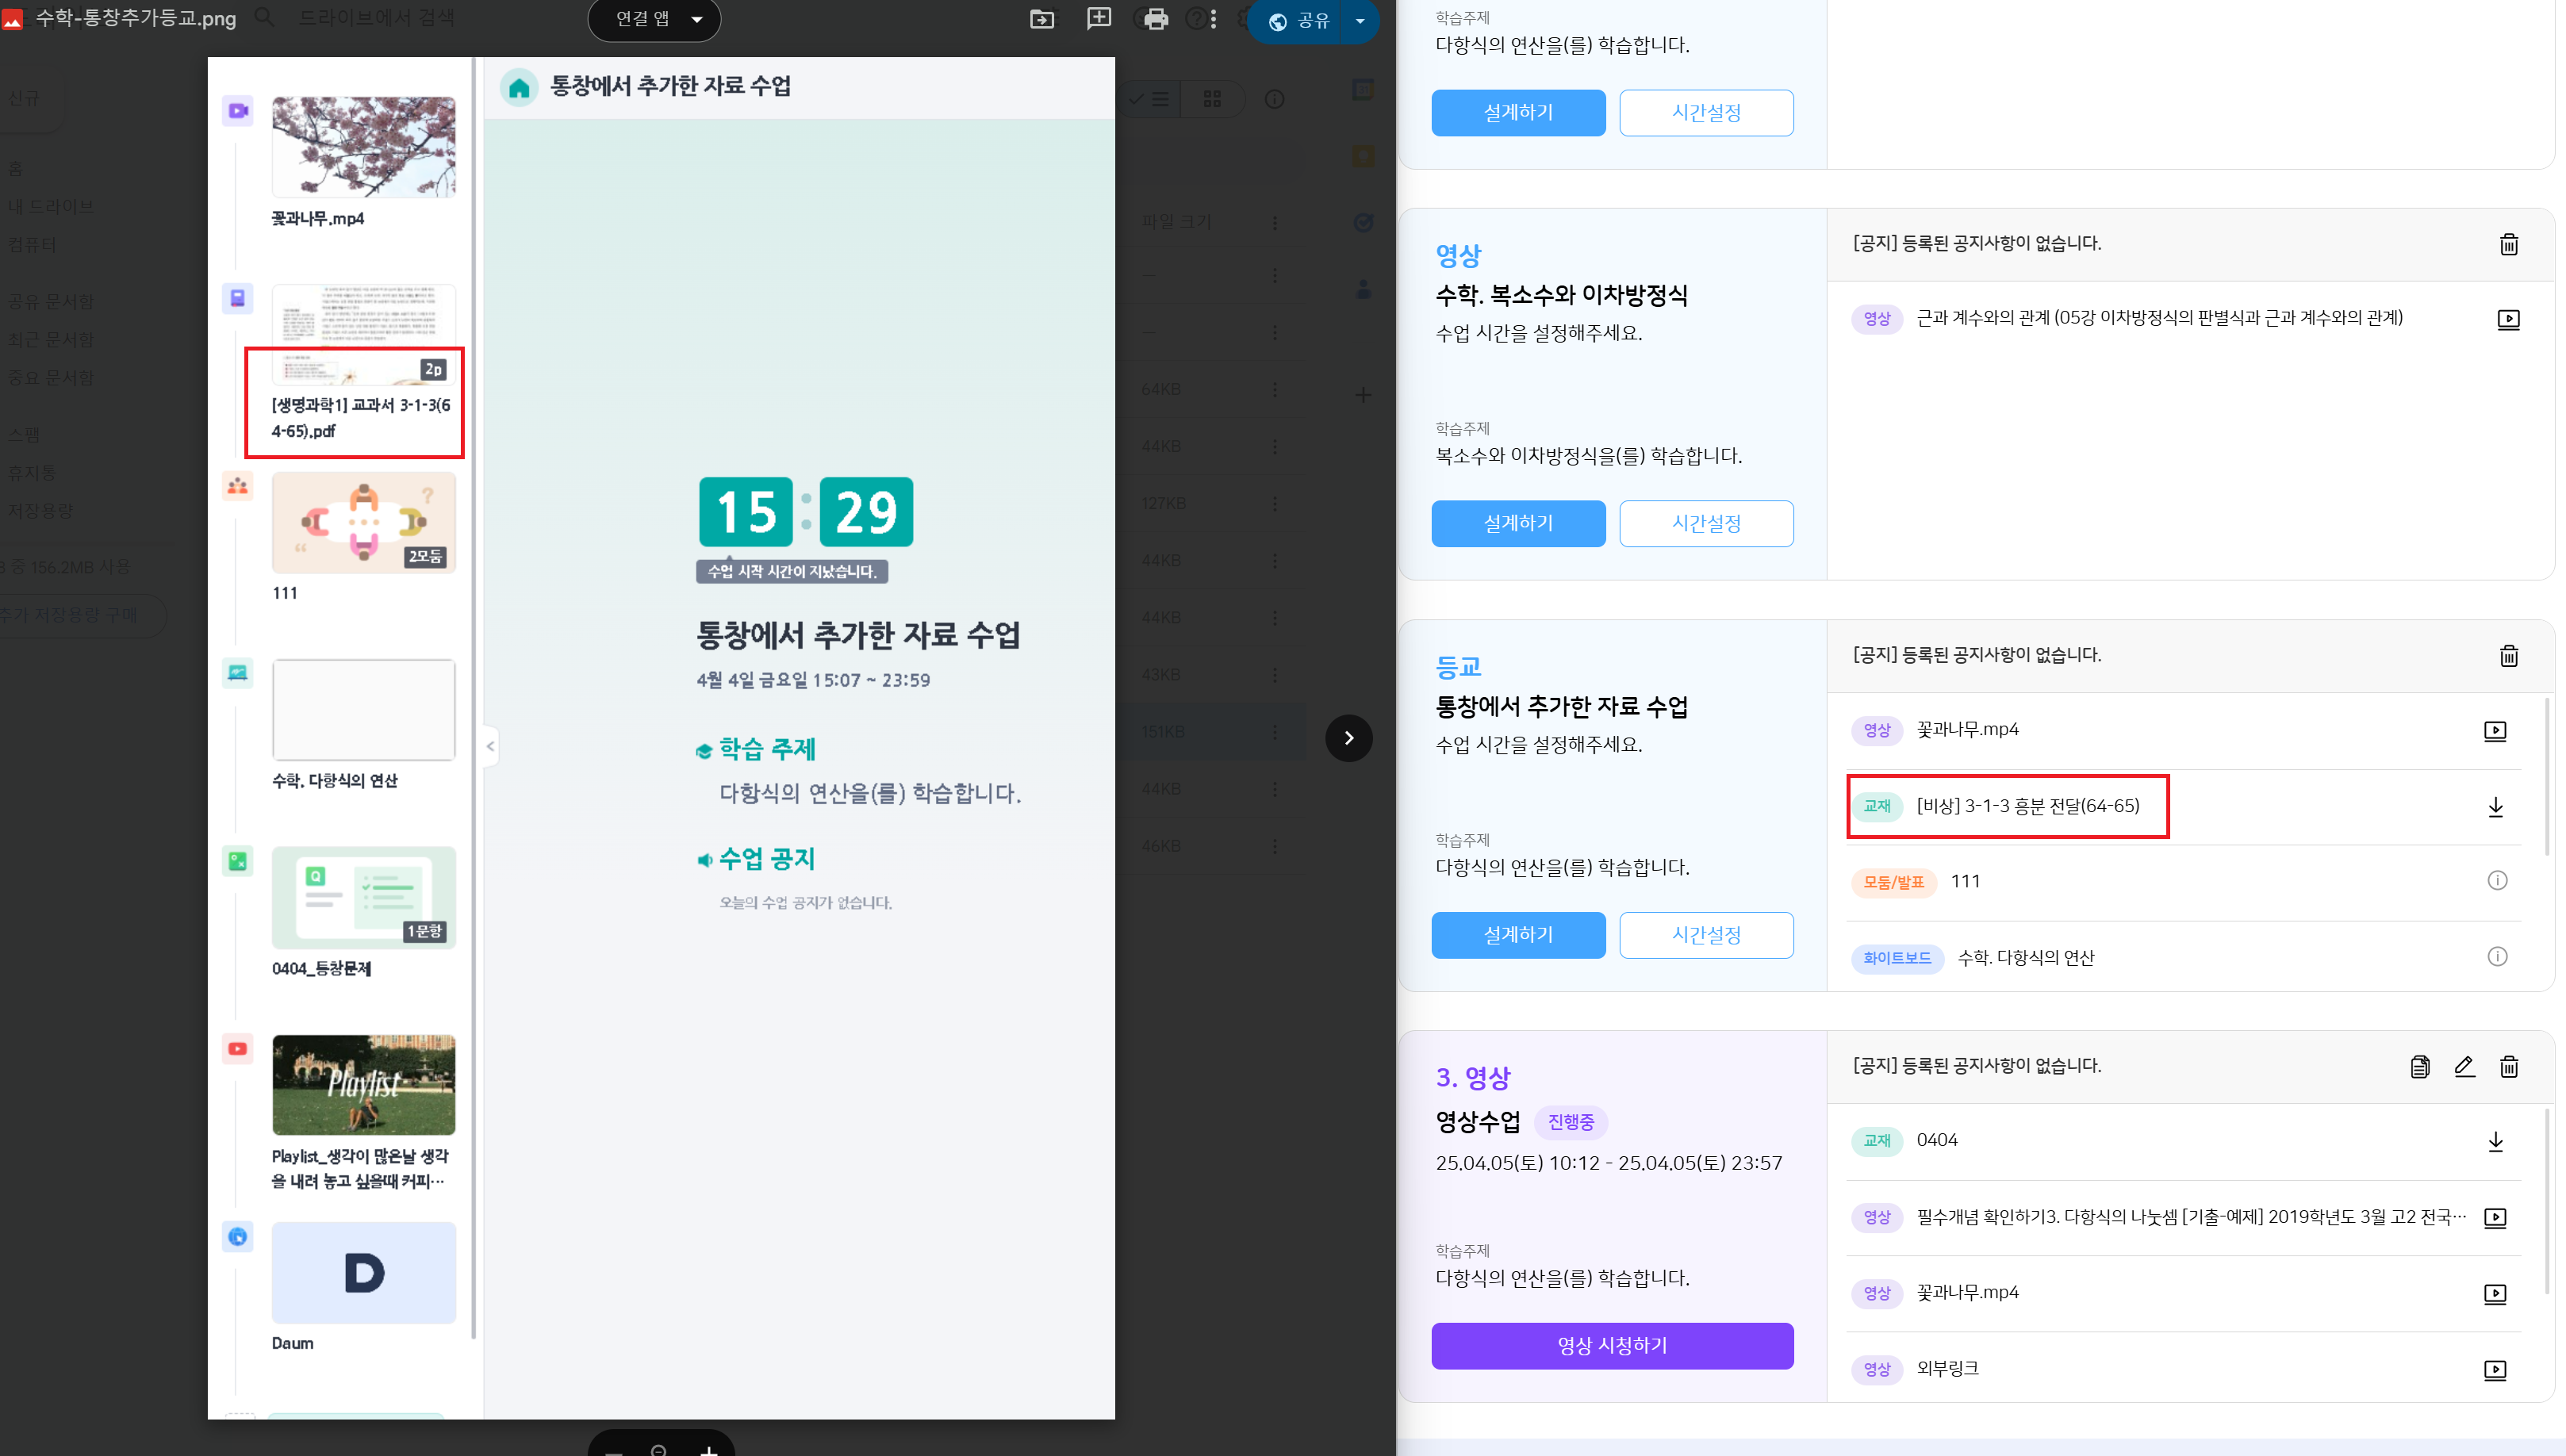The height and width of the screenshot is (1456, 2566).
Task: Click the print icon in viewer toolbar
Action: [1155, 19]
